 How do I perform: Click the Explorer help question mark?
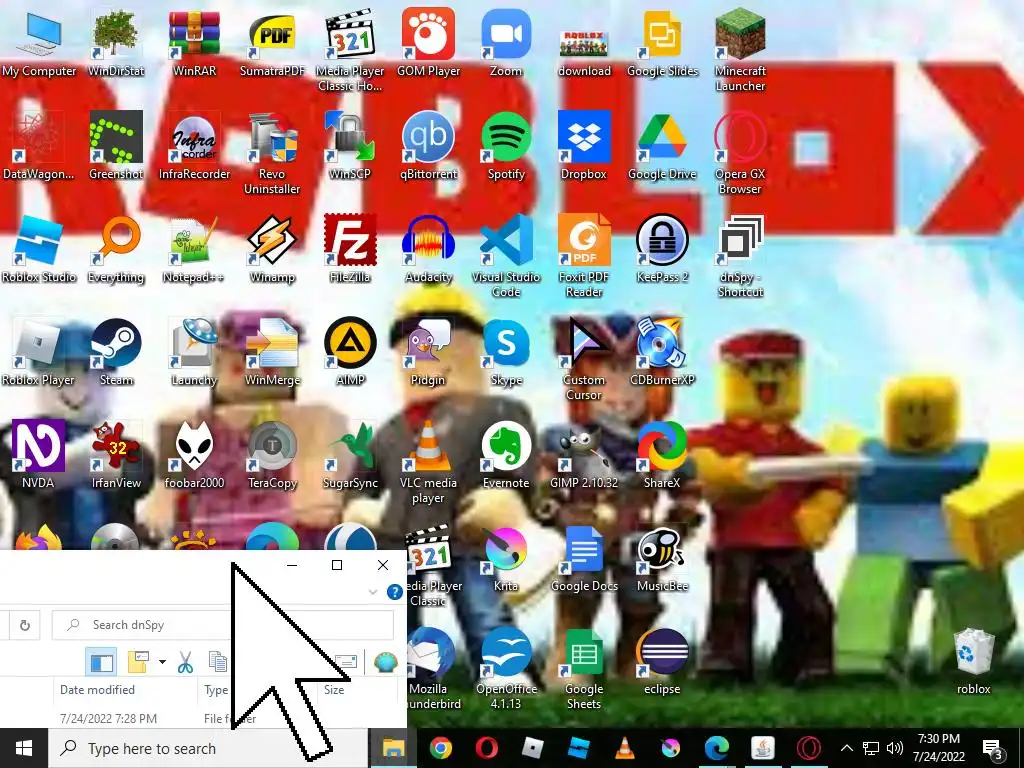(394, 592)
